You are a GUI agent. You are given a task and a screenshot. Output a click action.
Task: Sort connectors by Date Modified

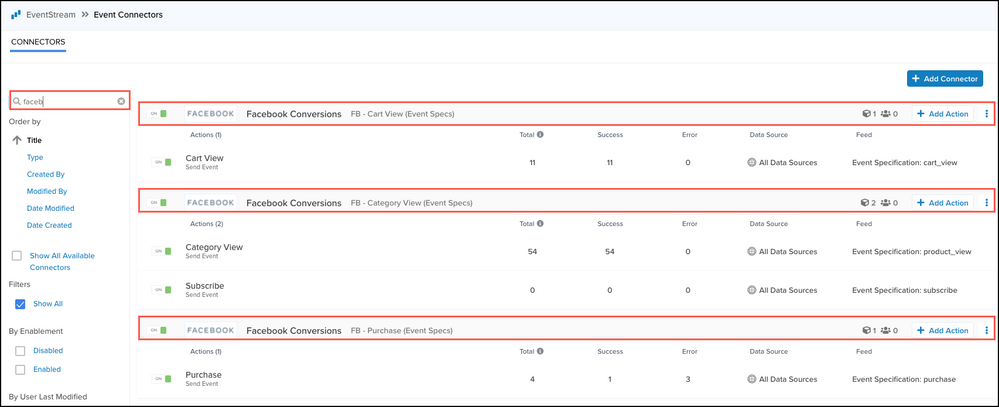point(50,208)
